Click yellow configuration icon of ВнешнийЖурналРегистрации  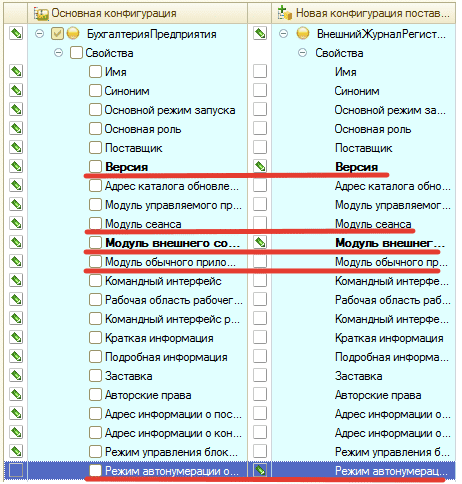(303, 33)
